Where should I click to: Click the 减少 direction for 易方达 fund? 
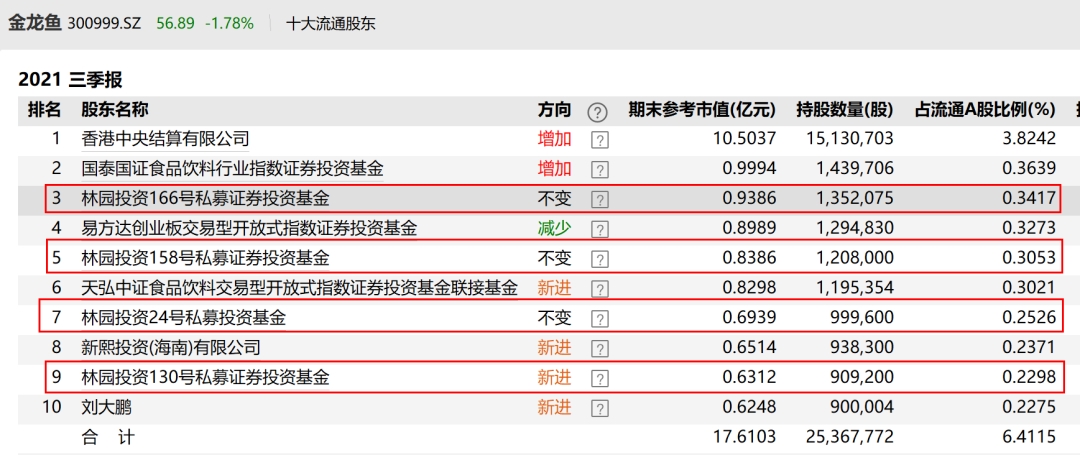554,228
